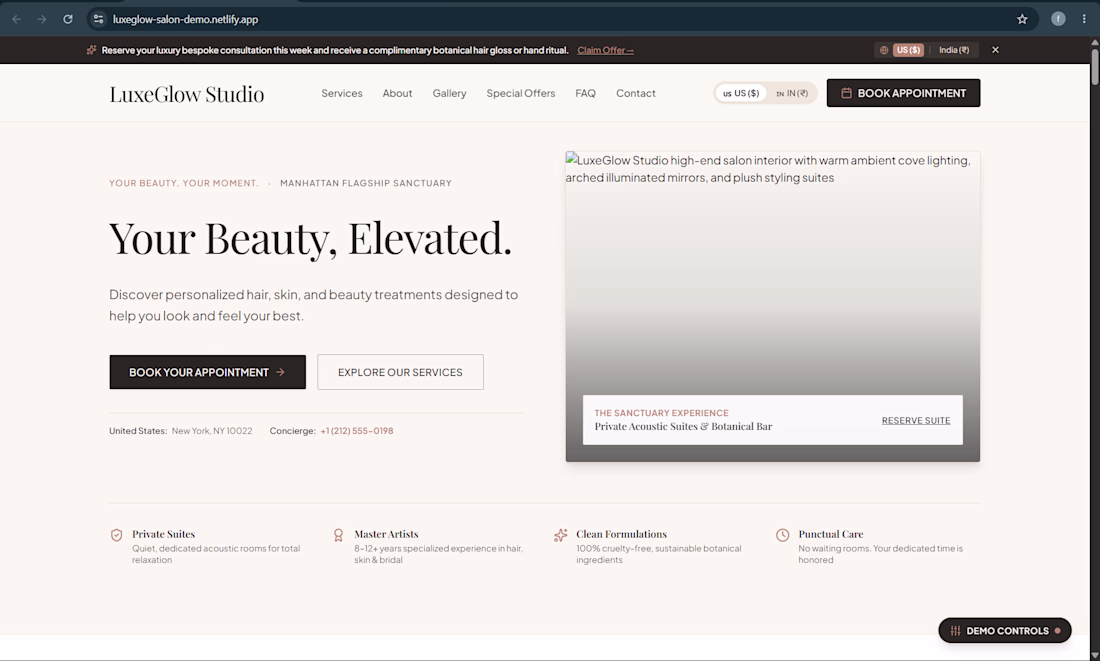Click the award icon beside Master Artists

point(338,535)
